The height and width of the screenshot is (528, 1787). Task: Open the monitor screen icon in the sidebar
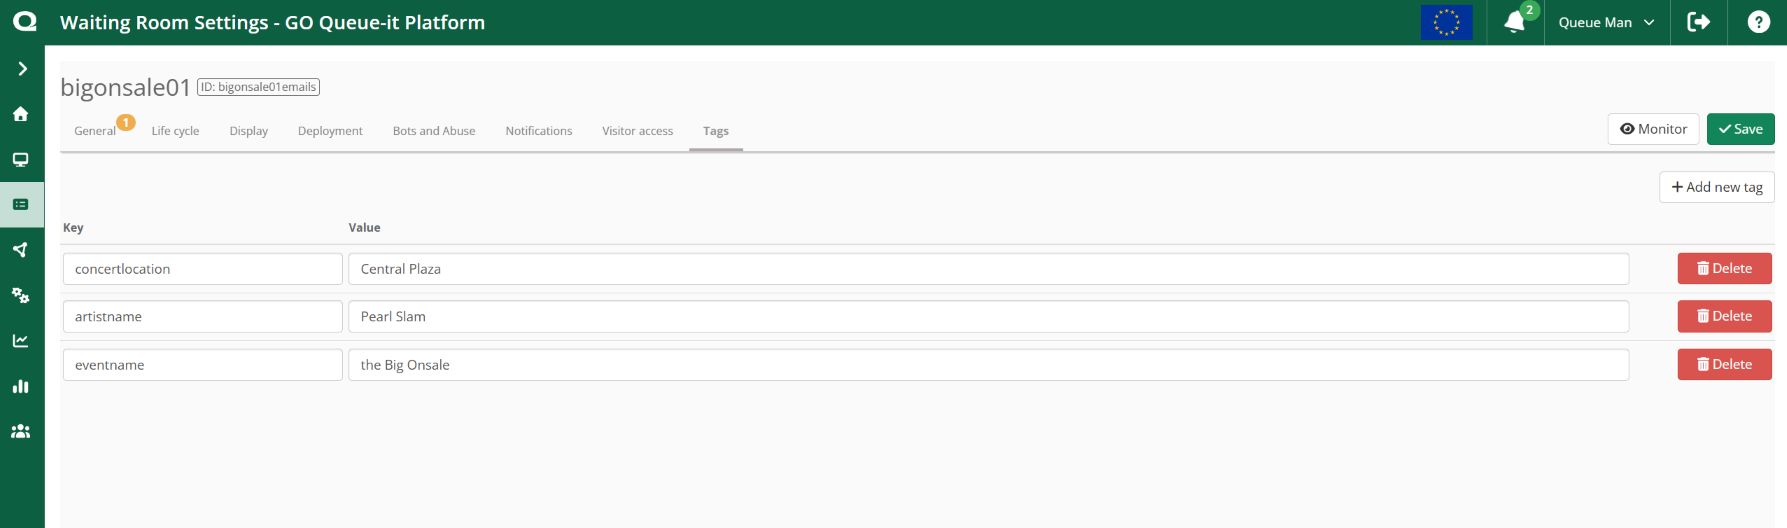pyautogui.click(x=20, y=160)
